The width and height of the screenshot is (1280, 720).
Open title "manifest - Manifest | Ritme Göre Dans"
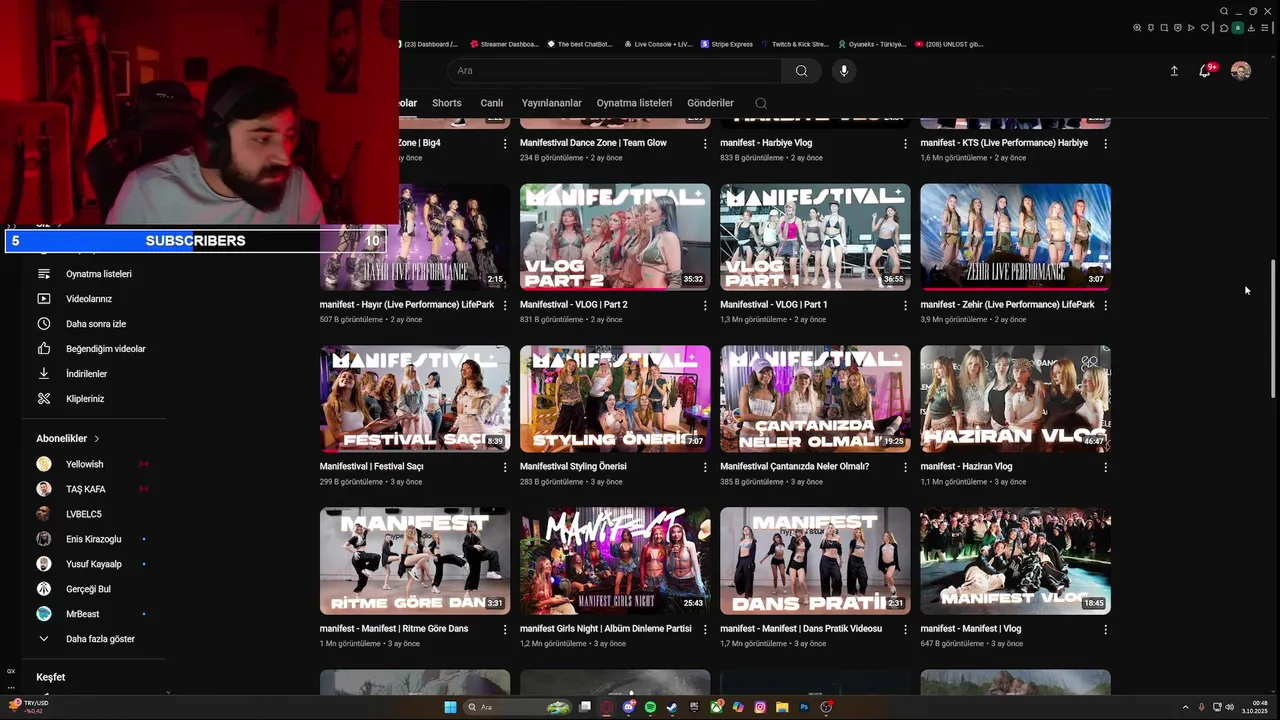coord(394,629)
